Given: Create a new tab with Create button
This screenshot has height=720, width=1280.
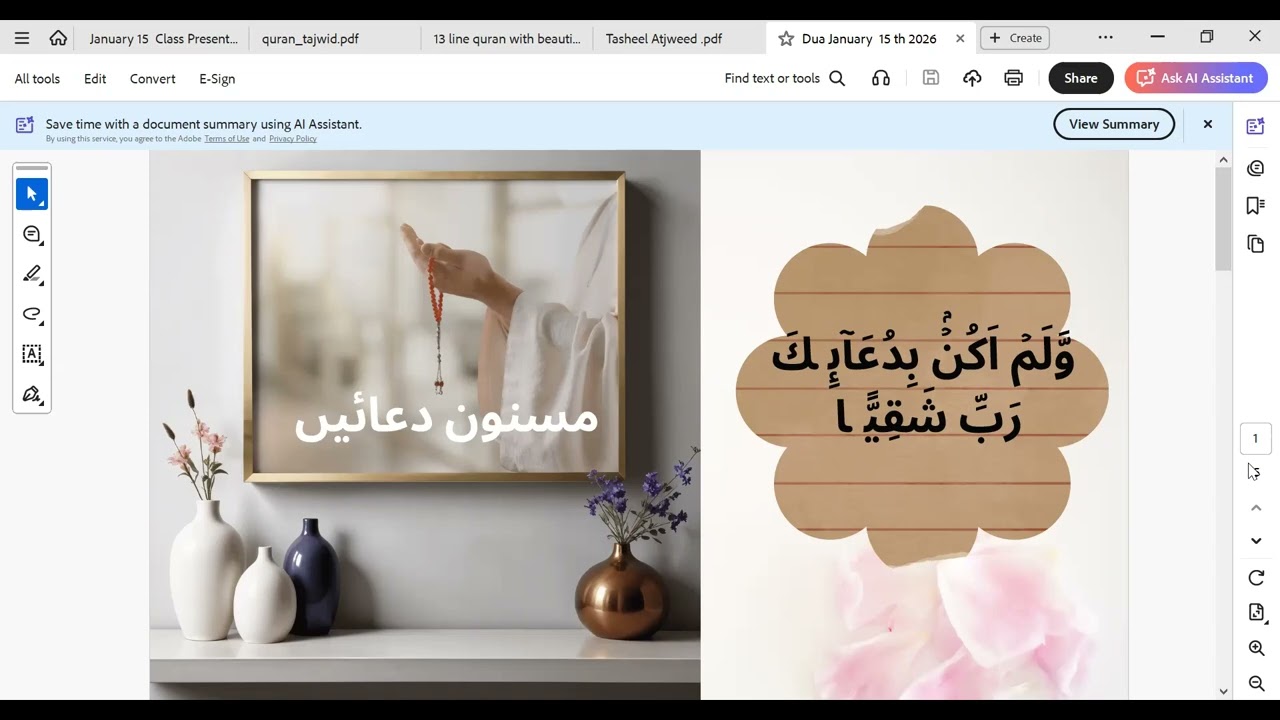Looking at the screenshot, I should pyautogui.click(x=1015, y=38).
